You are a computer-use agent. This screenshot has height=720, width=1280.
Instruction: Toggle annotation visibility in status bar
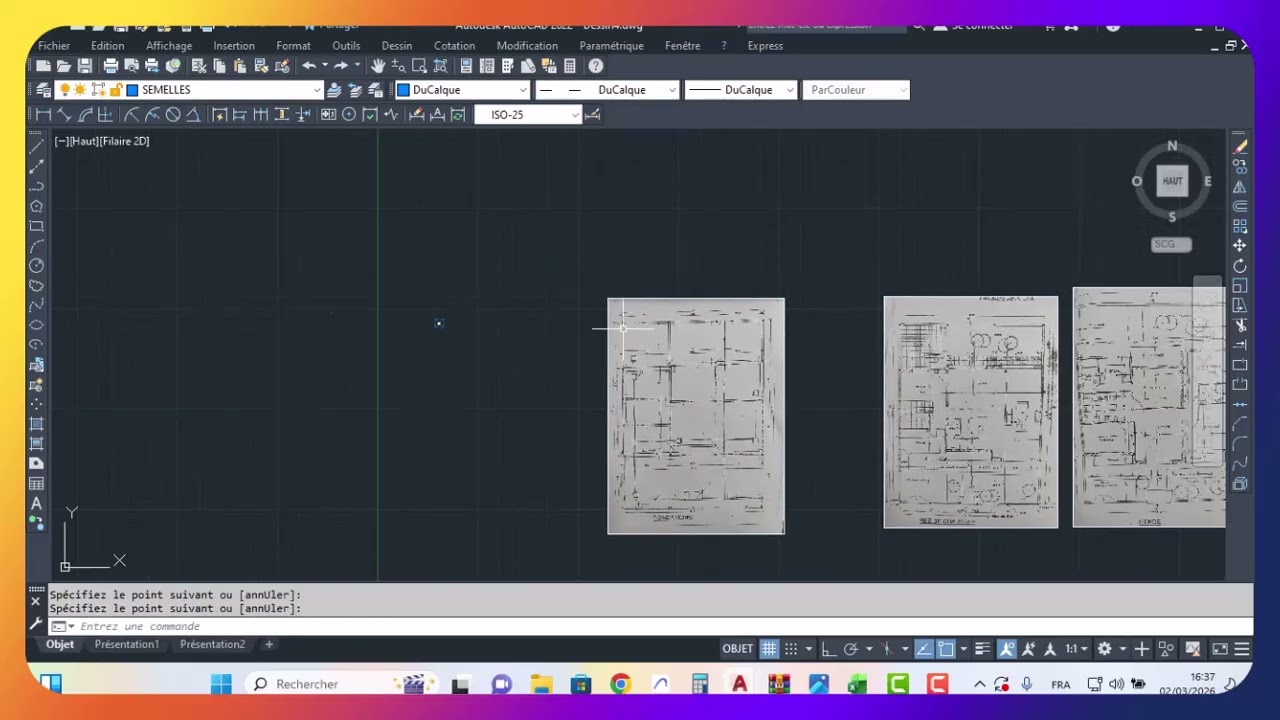coord(1007,649)
